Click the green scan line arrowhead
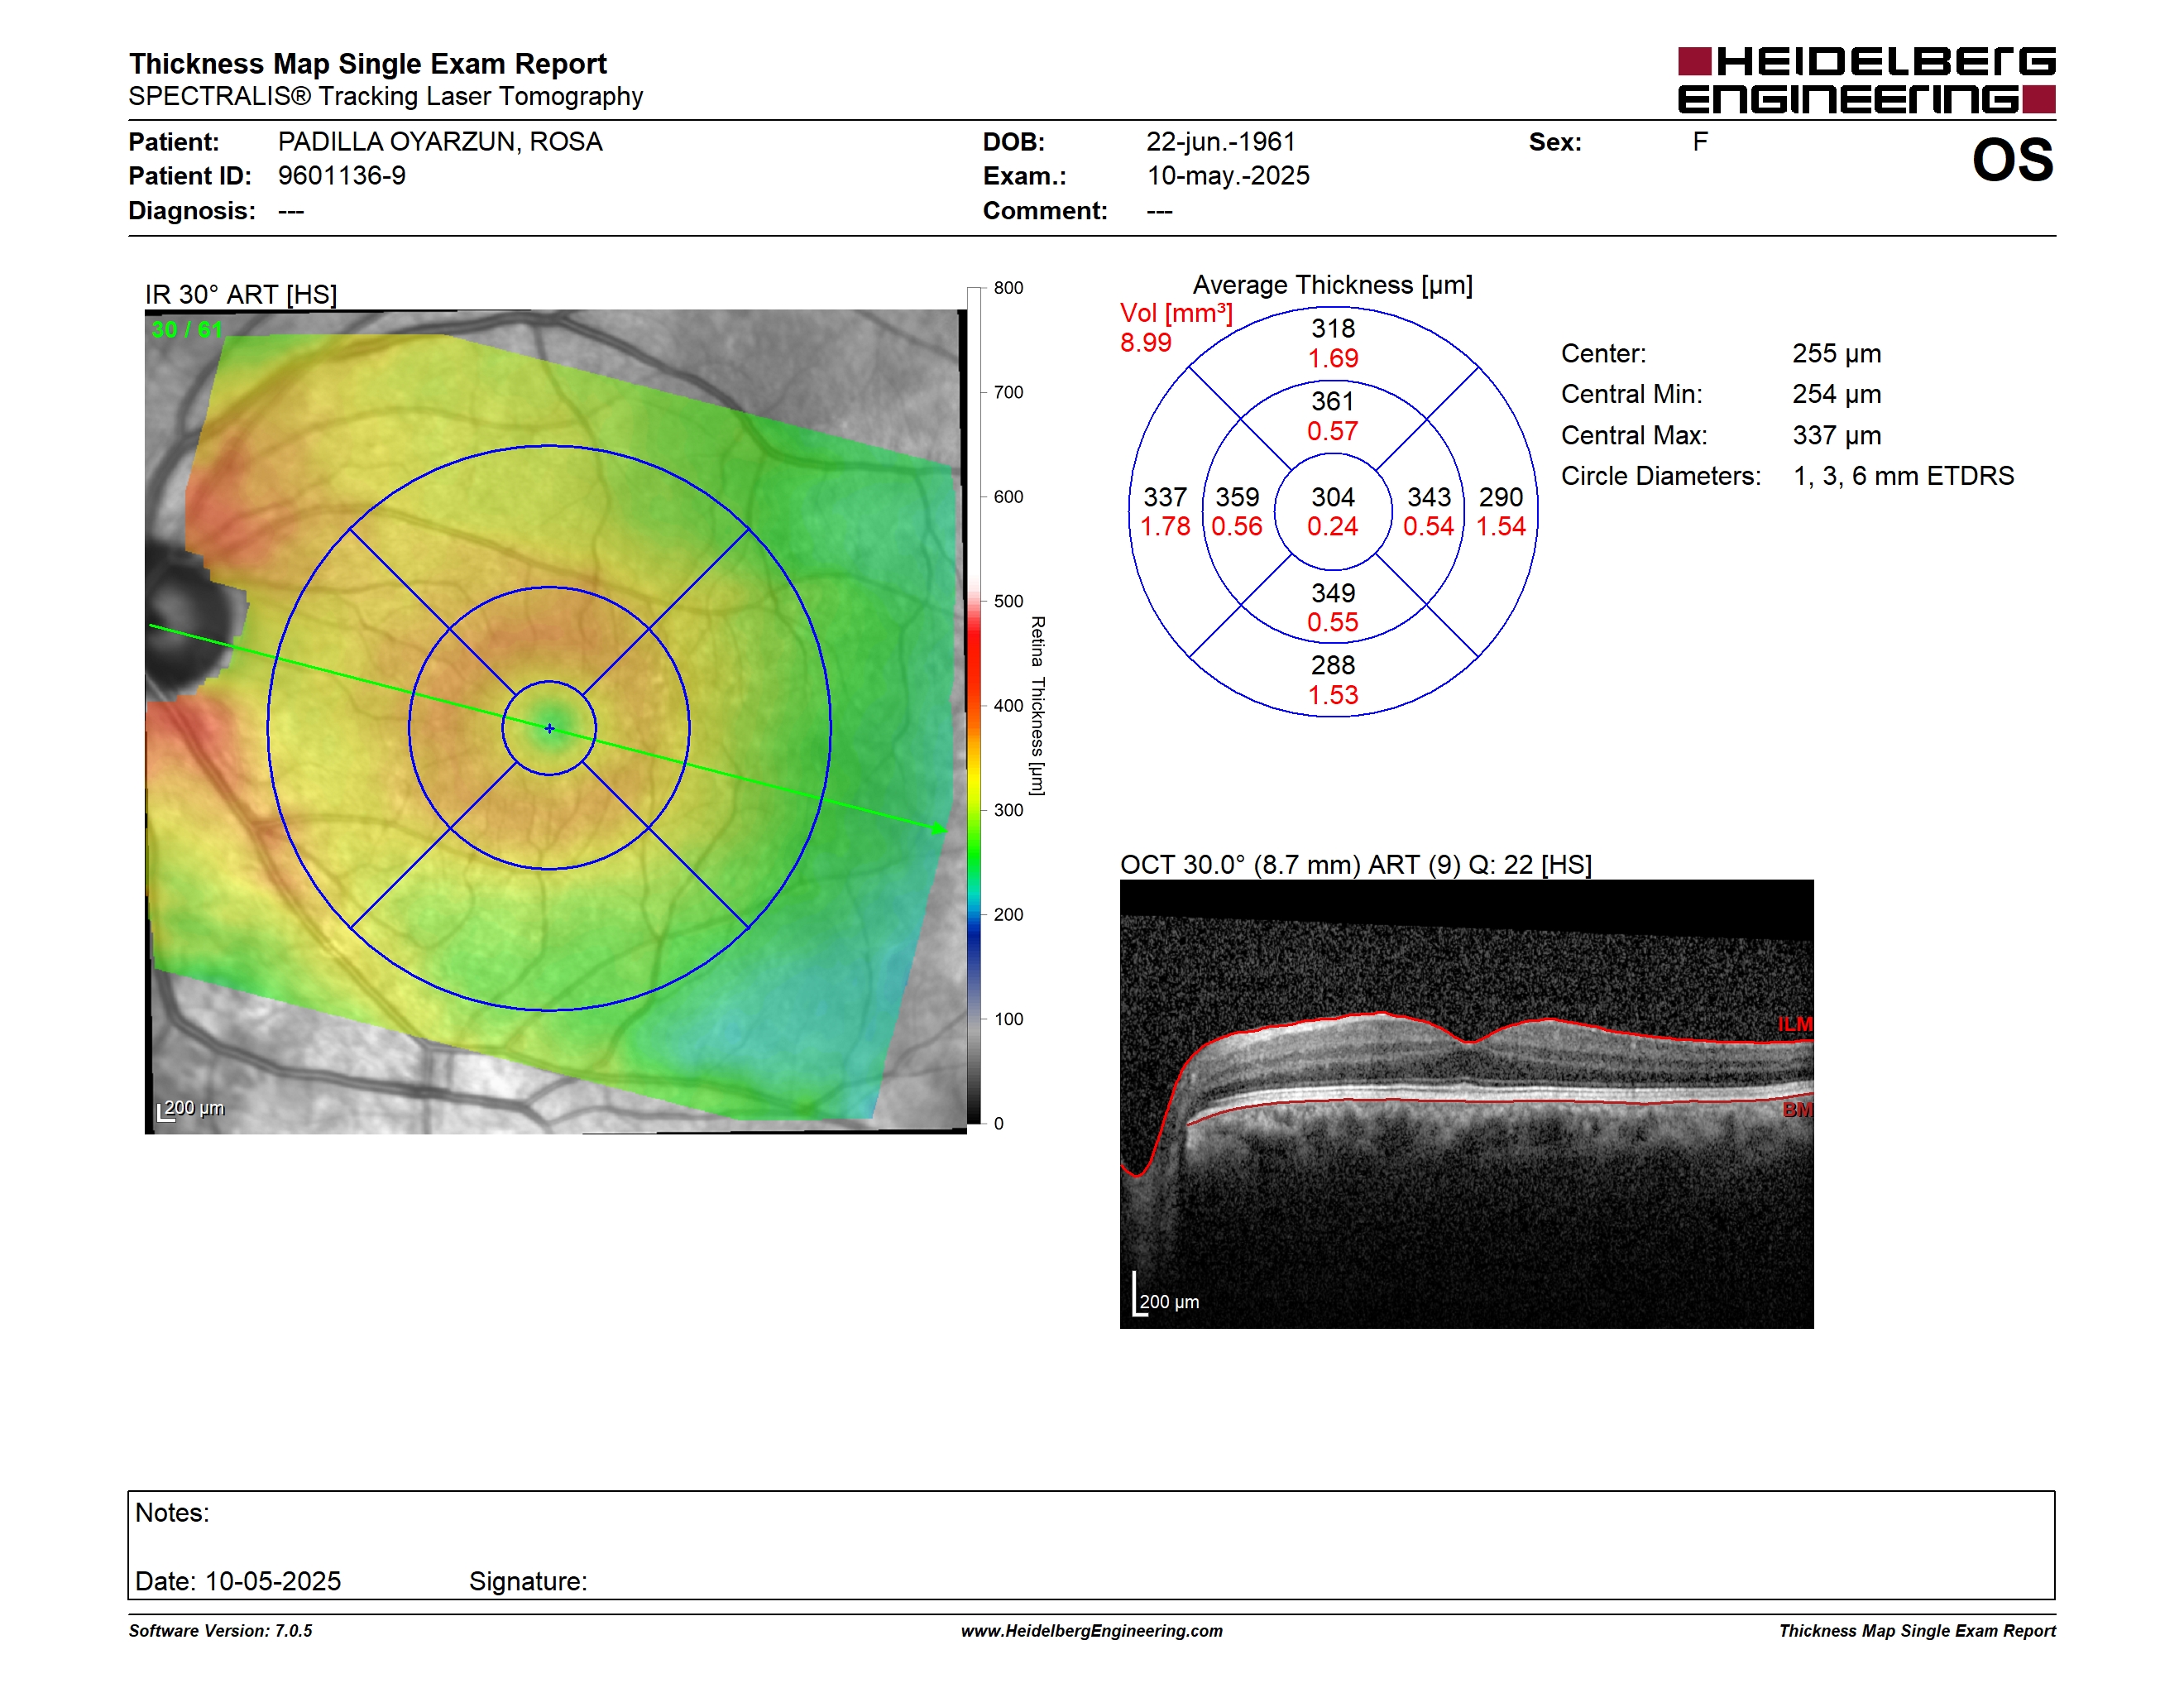This screenshot has height=1688, width=2184. pos(938,829)
